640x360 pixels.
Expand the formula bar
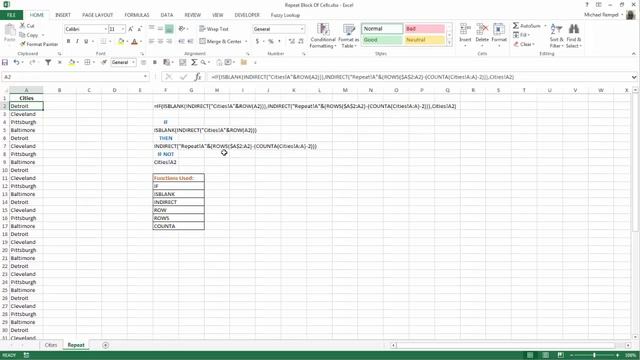pos(633,77)
